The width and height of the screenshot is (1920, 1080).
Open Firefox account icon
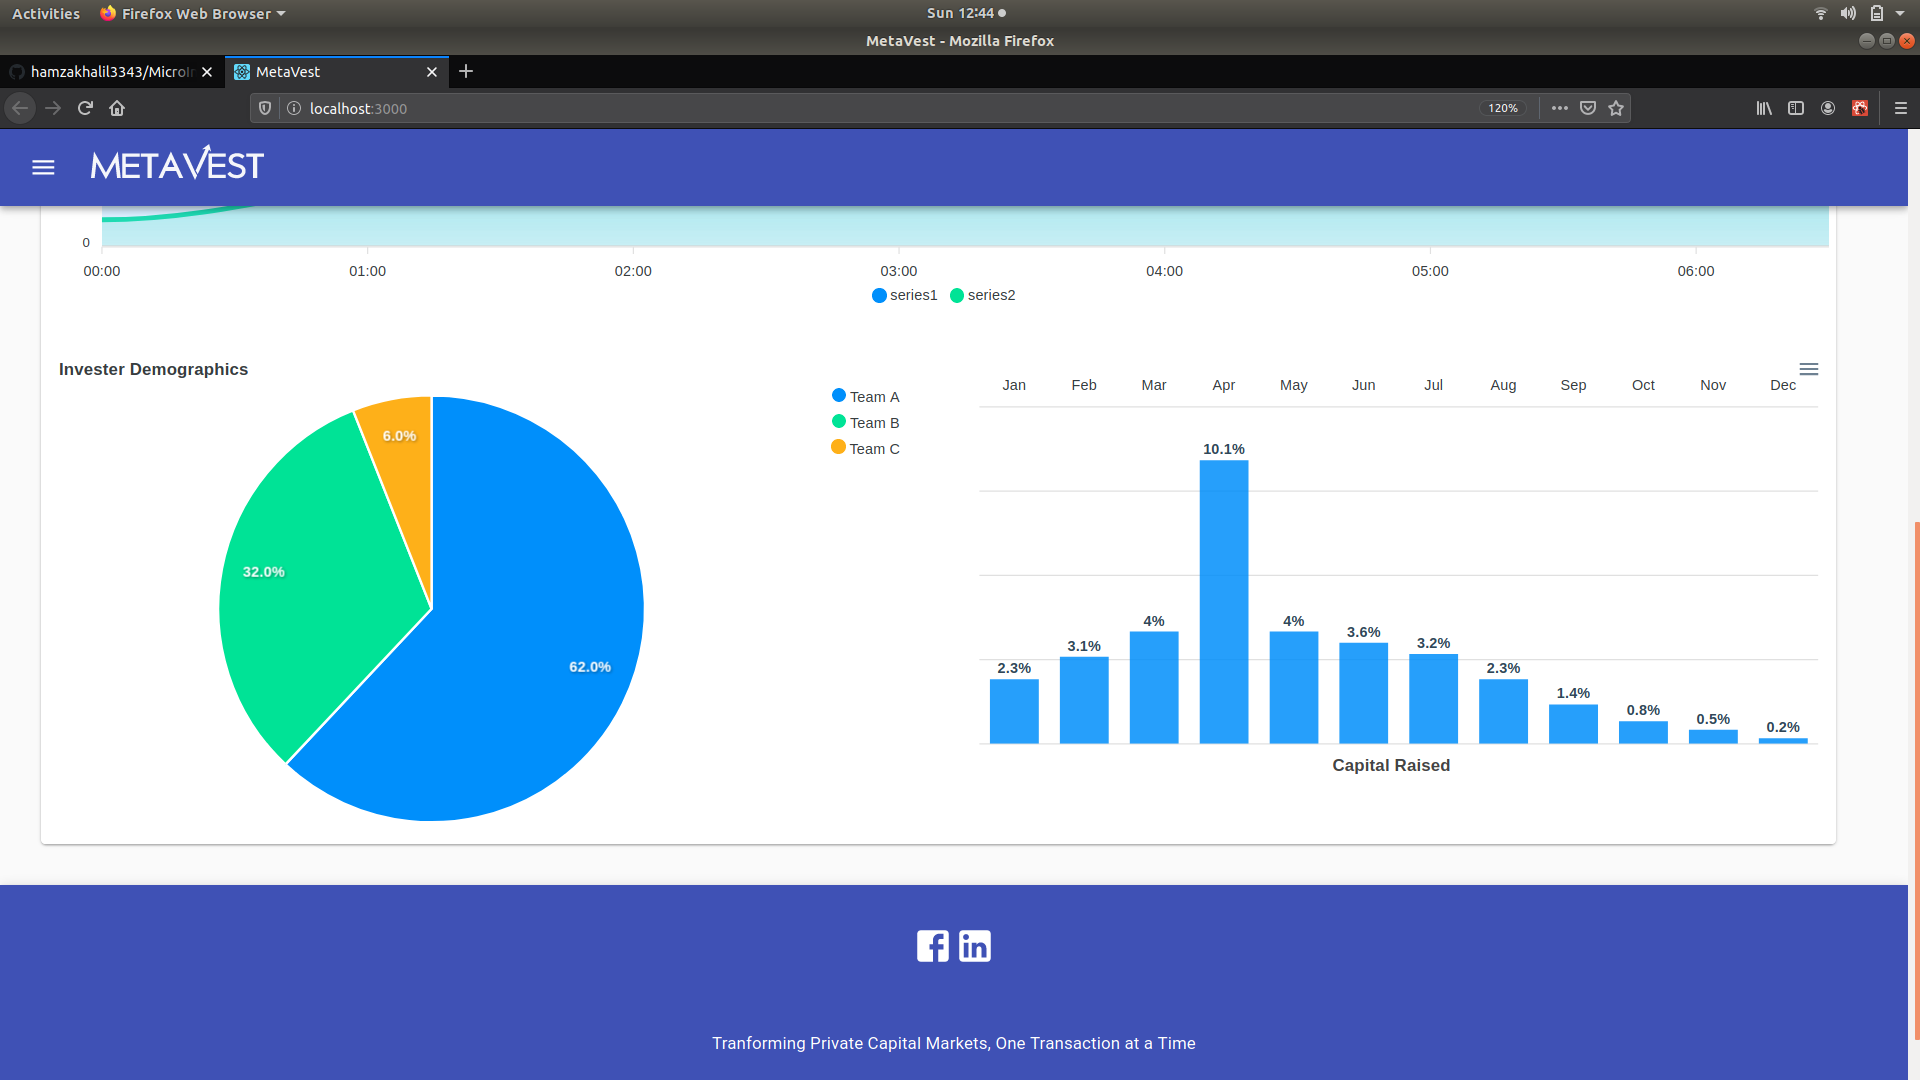[1828, 108]
